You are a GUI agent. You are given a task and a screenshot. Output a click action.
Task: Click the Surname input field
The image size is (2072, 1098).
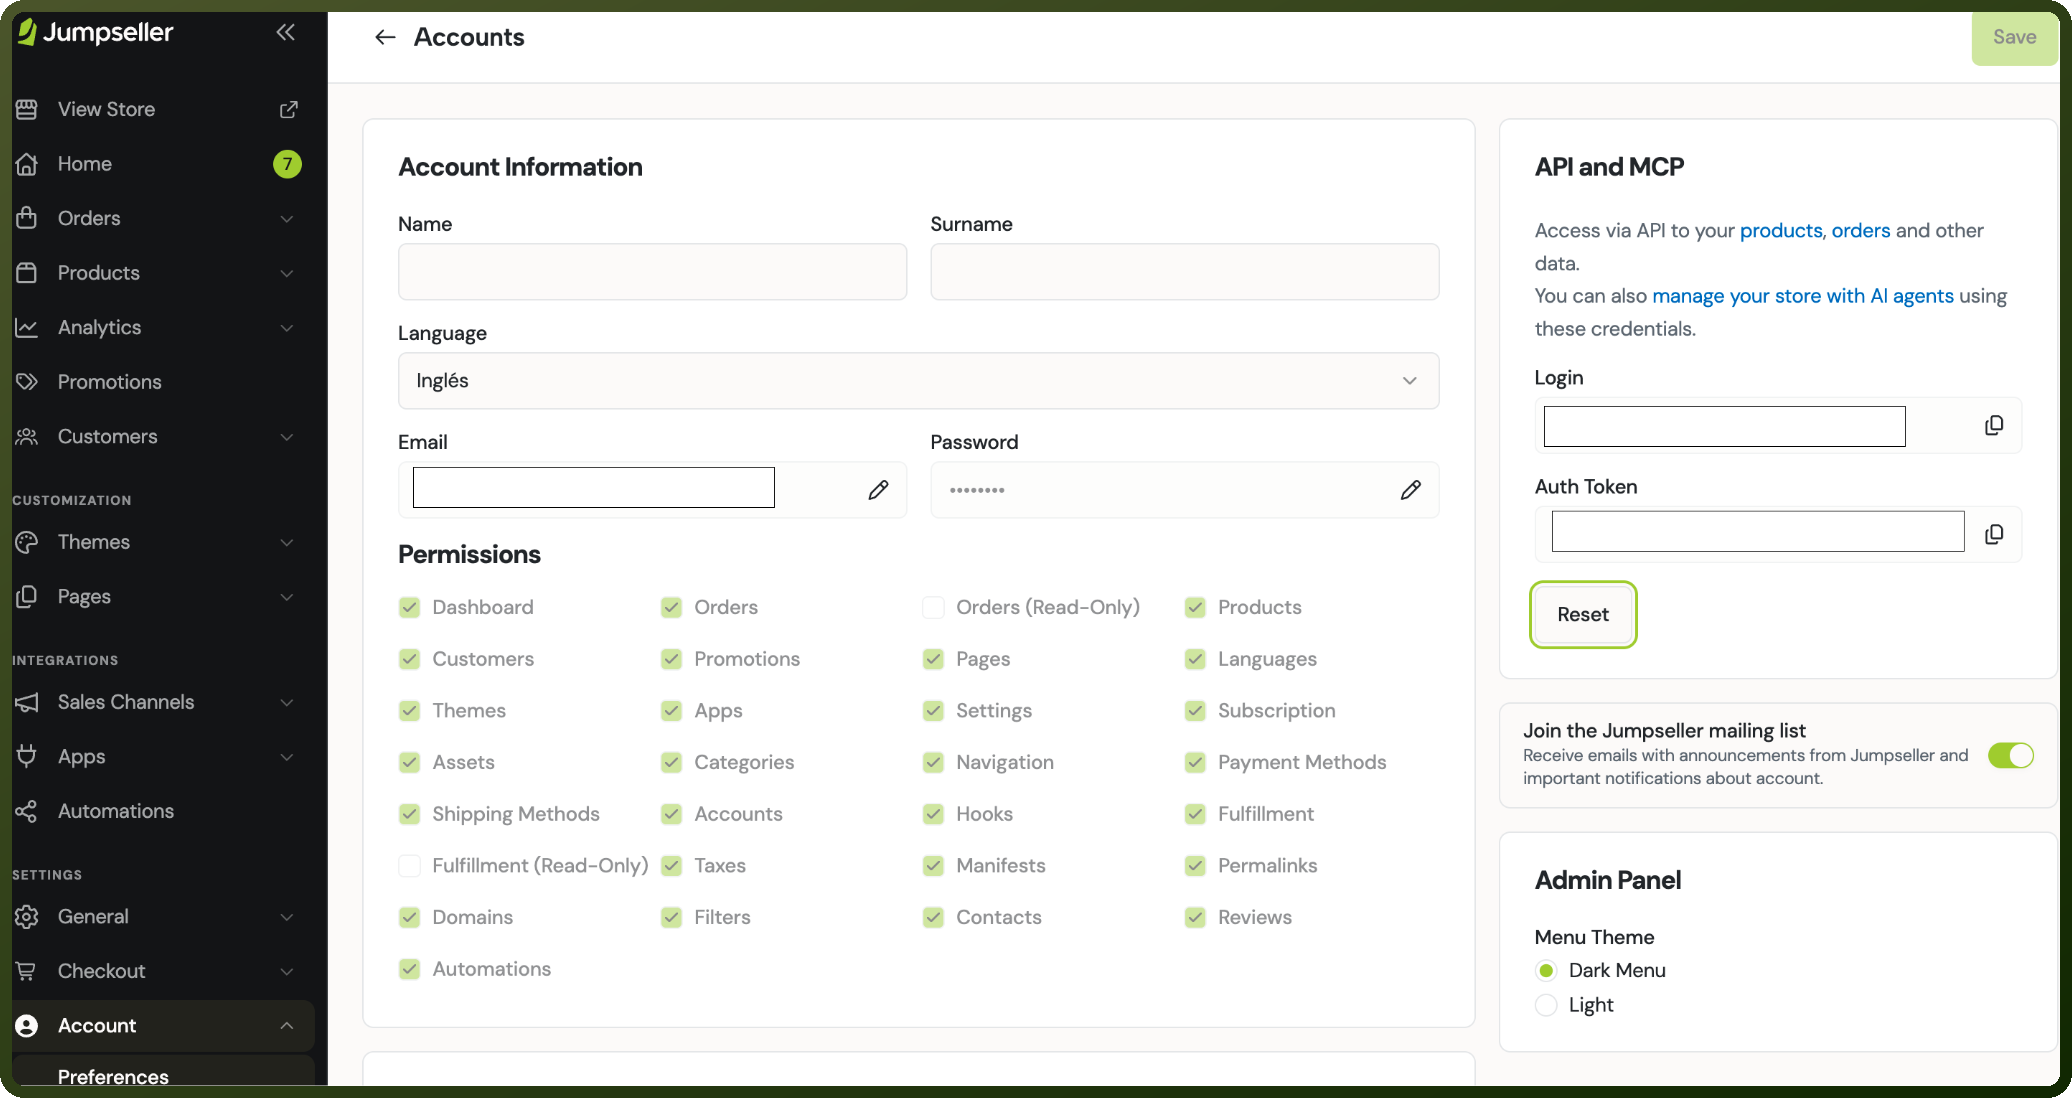click(1185, 272)
